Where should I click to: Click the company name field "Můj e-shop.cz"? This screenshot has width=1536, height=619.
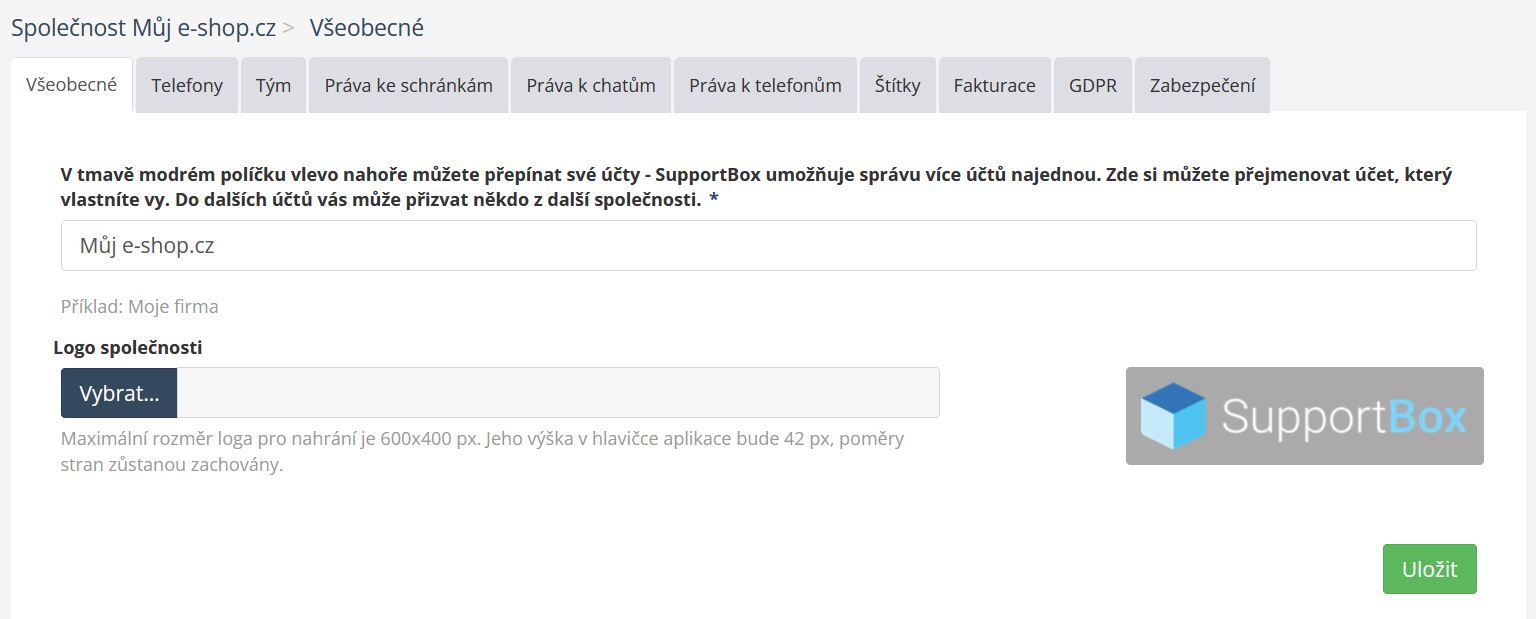(768, 245)
